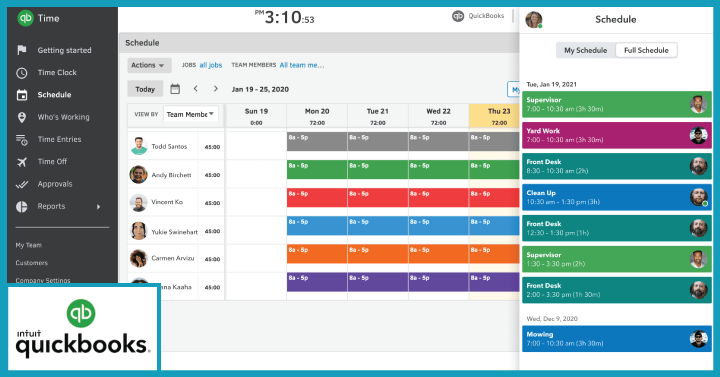Click the avatar on the Mowing shift

[698, 339]
